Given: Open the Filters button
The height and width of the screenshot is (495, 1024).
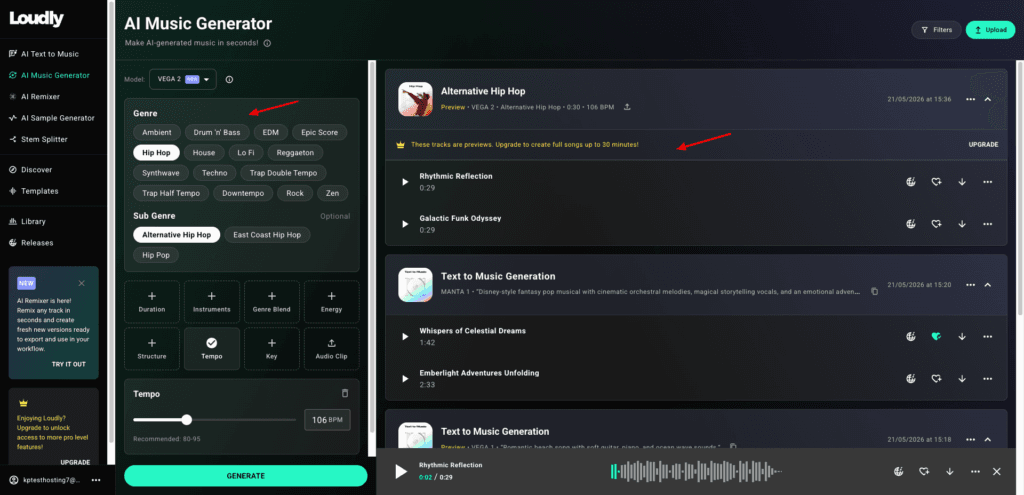Looking at the screenshot, I should click(x=936, y=29).
